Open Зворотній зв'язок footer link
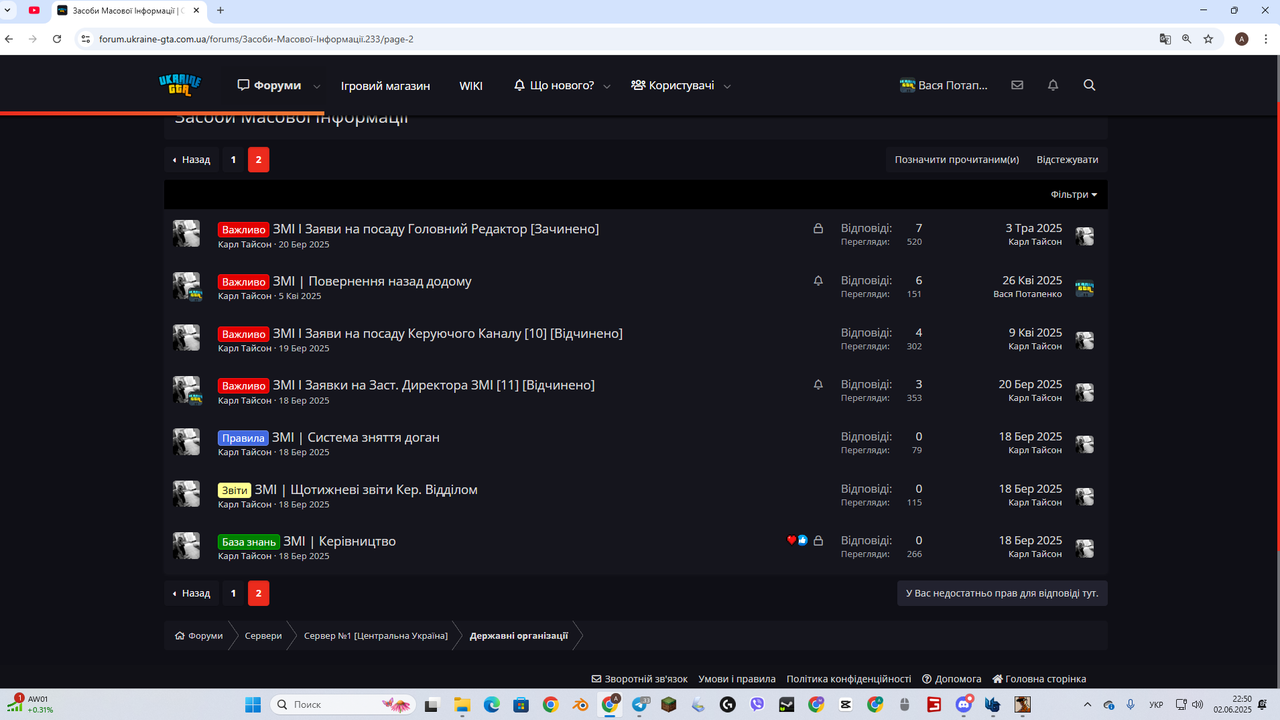 point(640,679)
